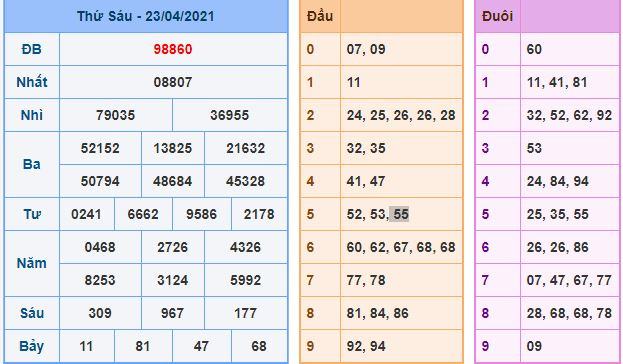623x364 pixels.
Task: Select seventh prize number 81 in Bảy row
Action: (143, 346)
